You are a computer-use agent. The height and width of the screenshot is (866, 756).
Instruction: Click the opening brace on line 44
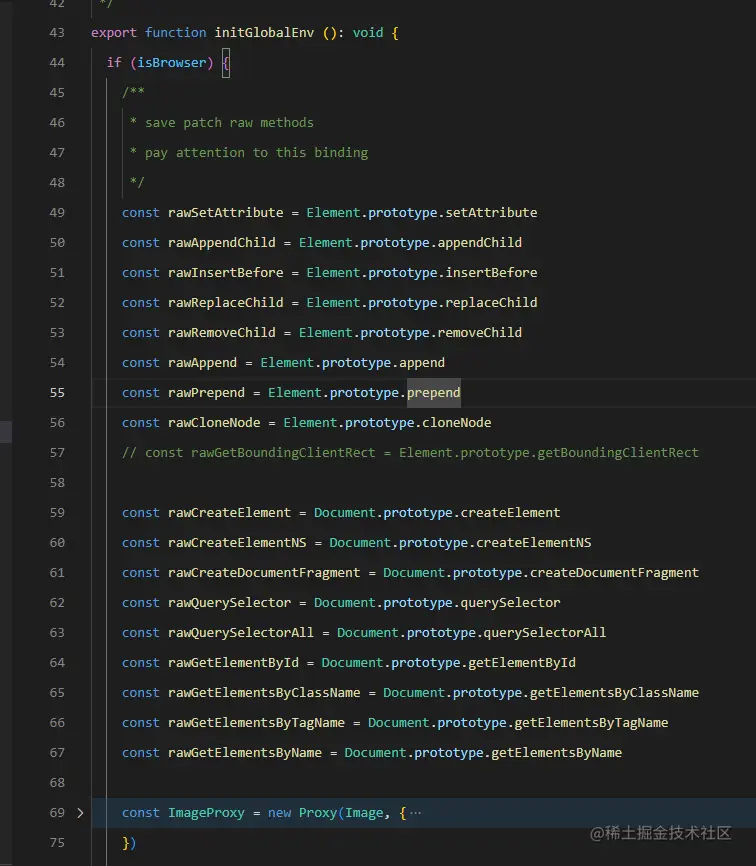[x=226, y=62]
